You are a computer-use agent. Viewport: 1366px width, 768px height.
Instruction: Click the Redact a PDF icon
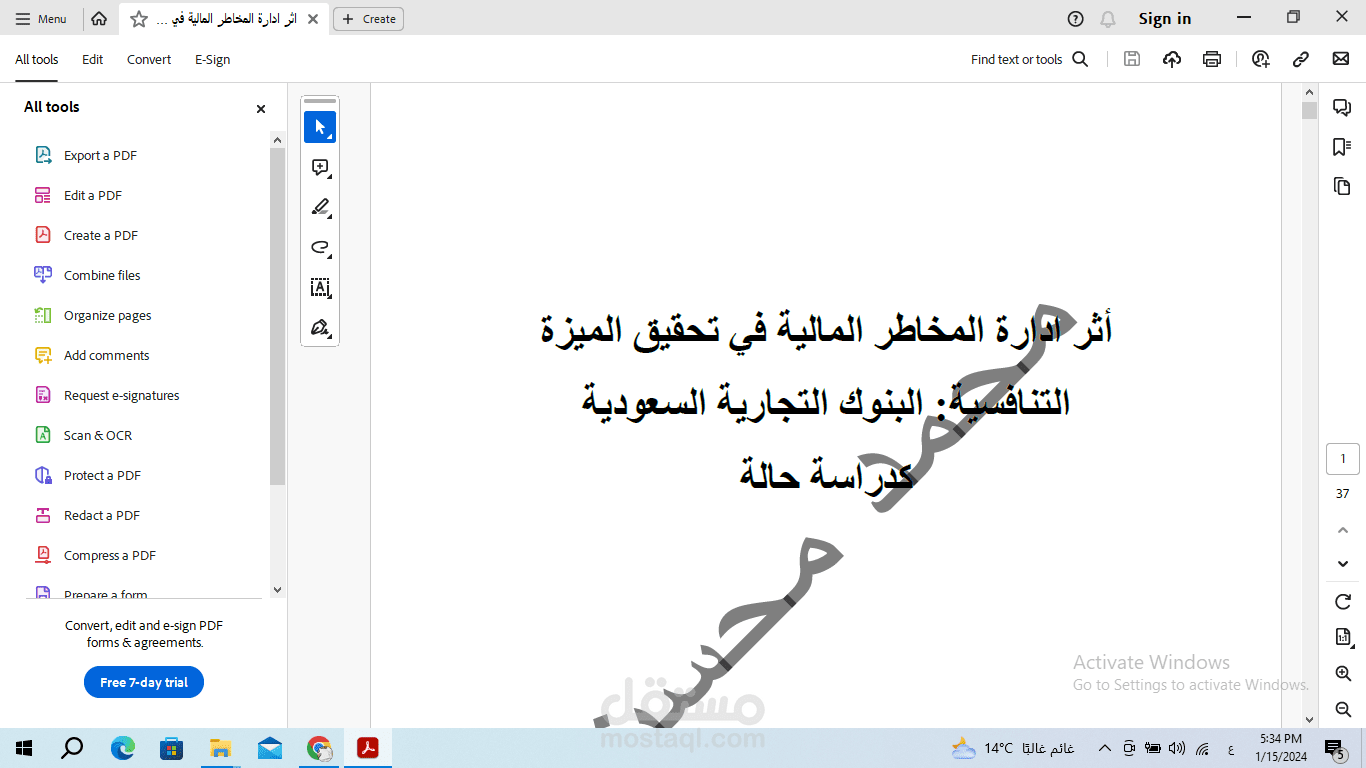click(x=43, y=515)
